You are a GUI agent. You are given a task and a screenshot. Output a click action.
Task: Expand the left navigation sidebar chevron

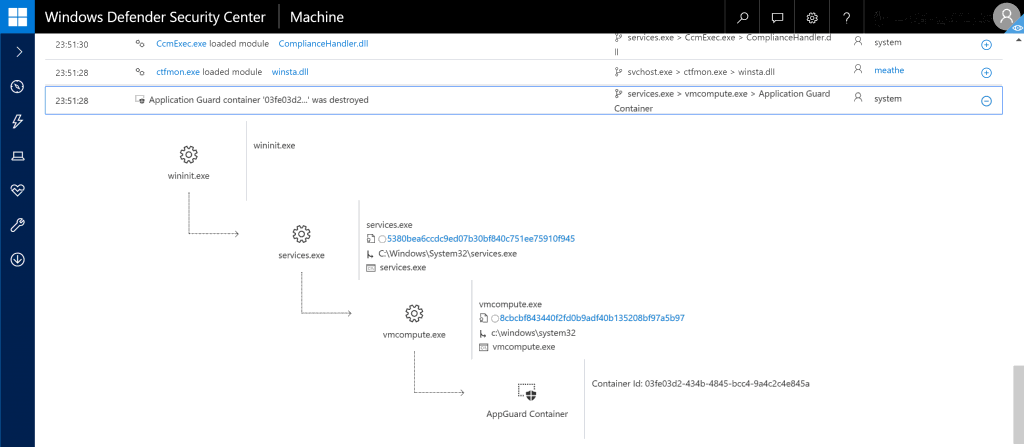[x=19, y=52]
